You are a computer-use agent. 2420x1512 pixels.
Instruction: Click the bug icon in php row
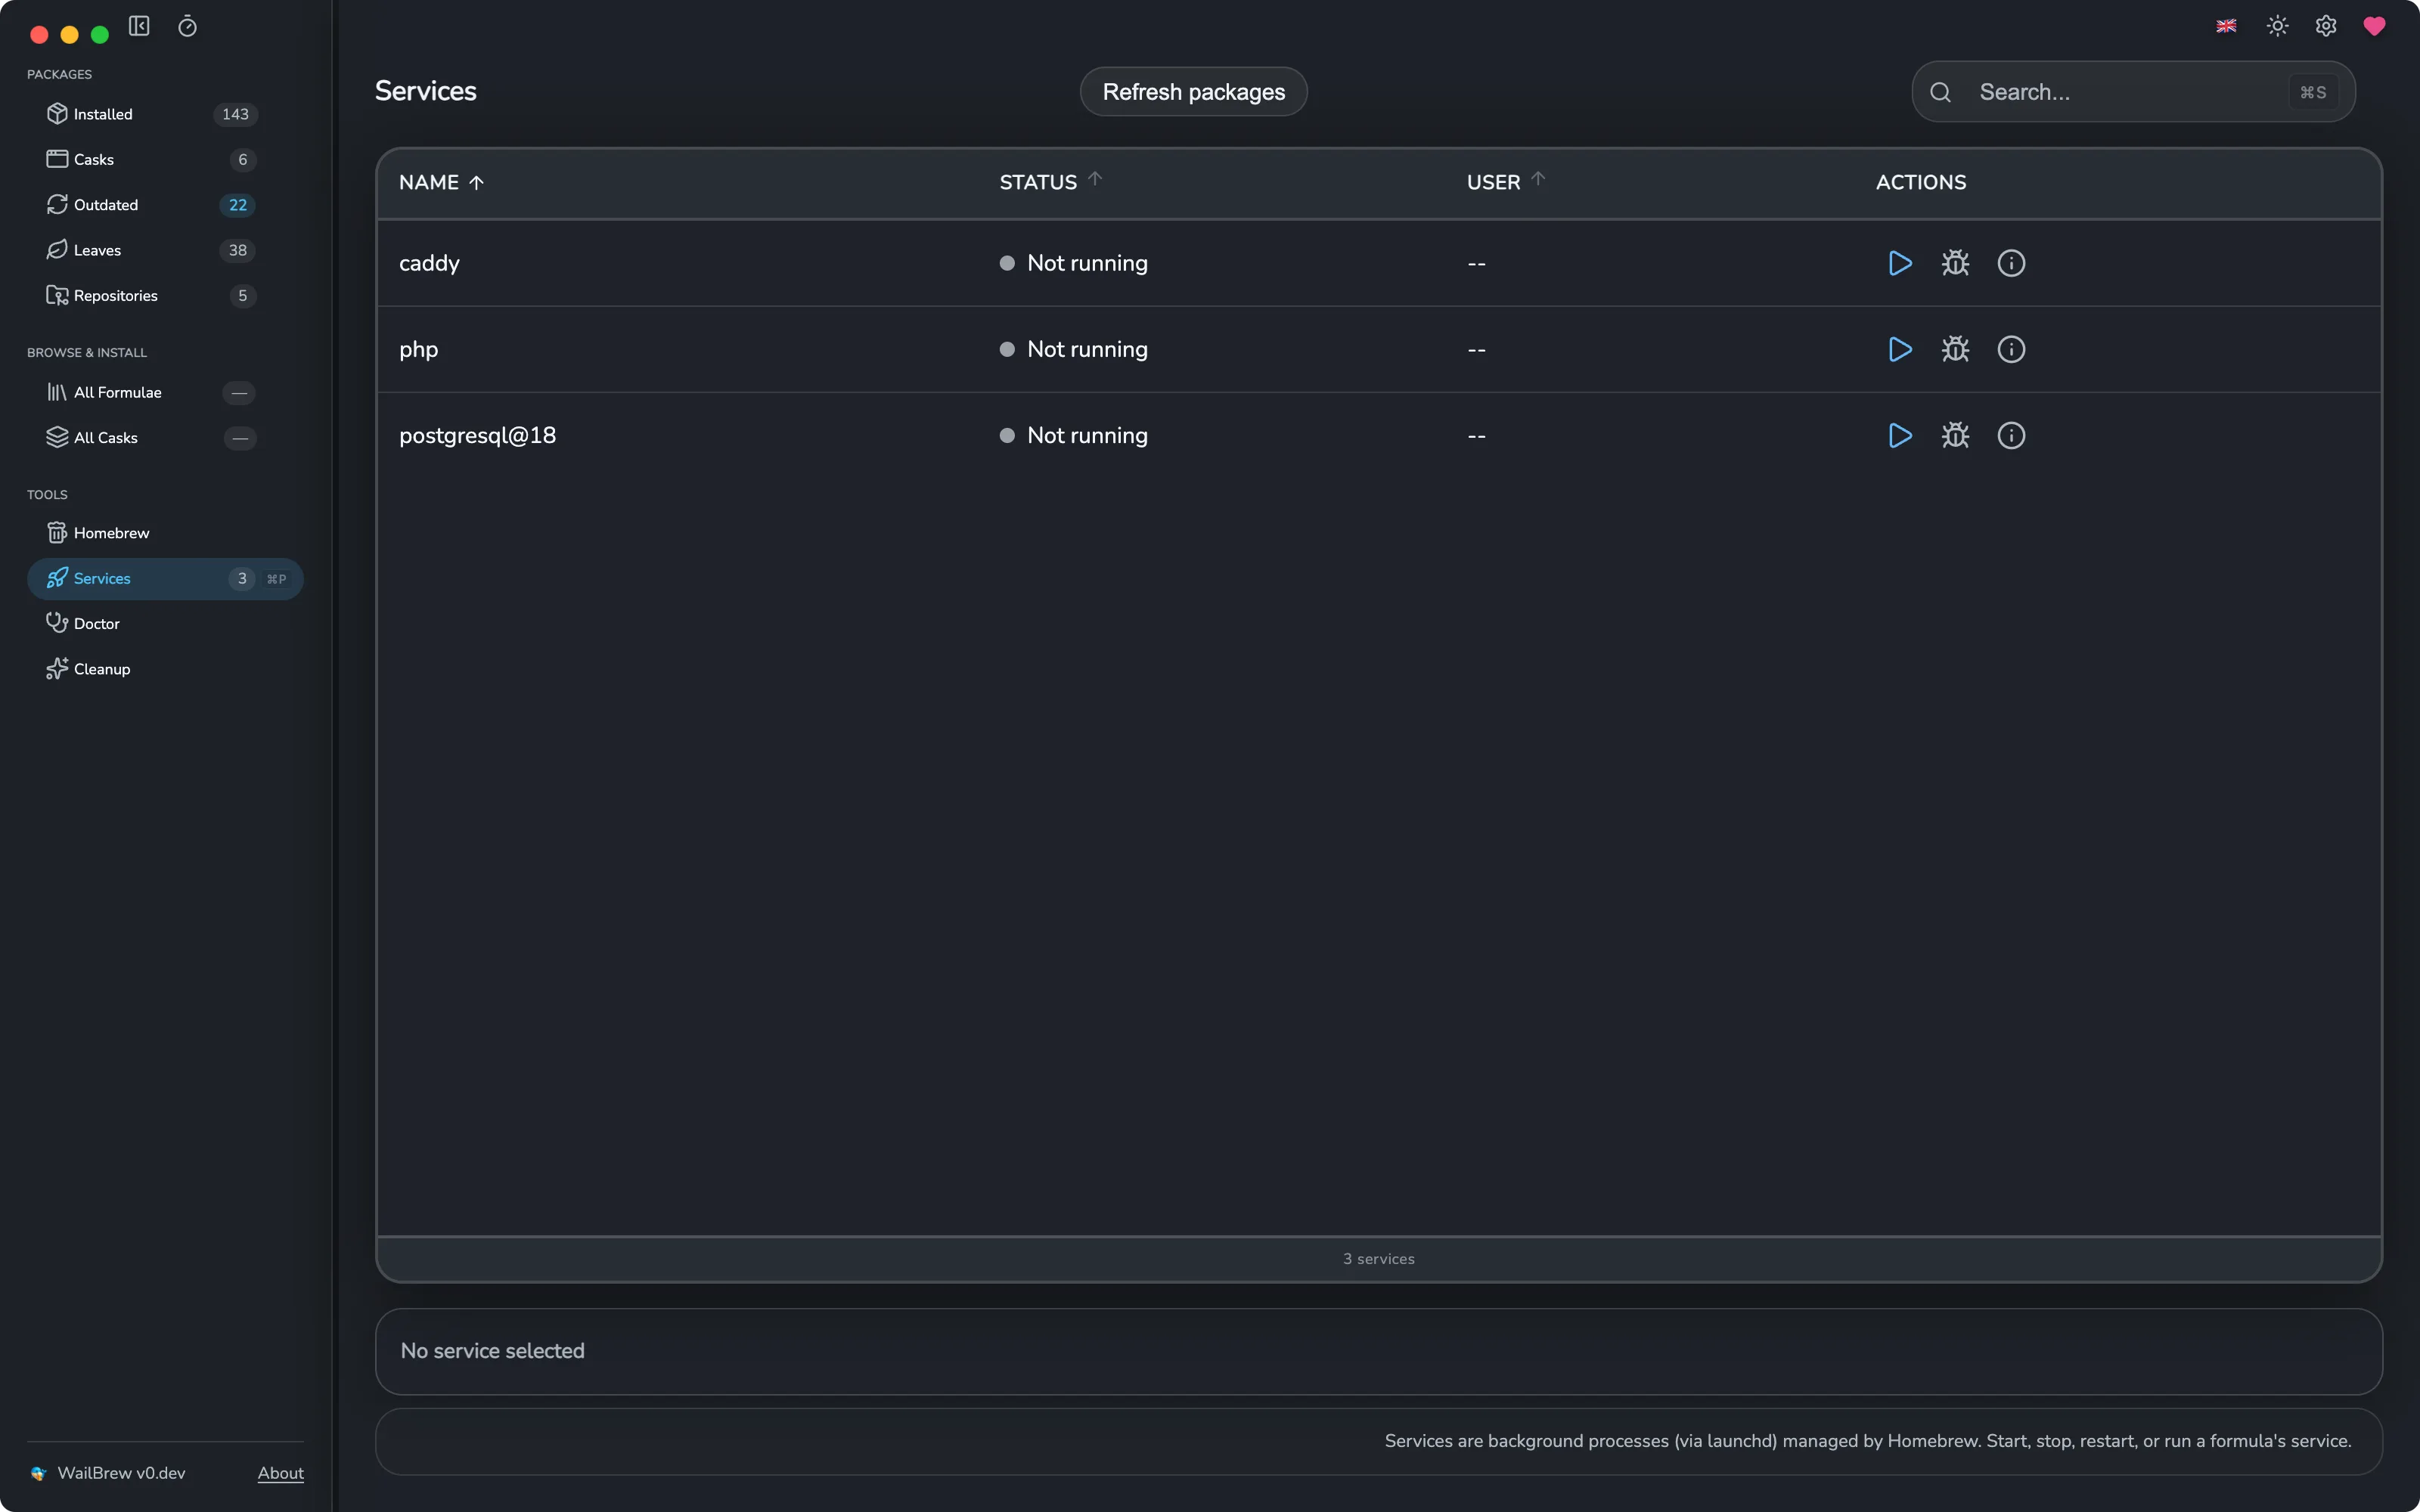1955,349
